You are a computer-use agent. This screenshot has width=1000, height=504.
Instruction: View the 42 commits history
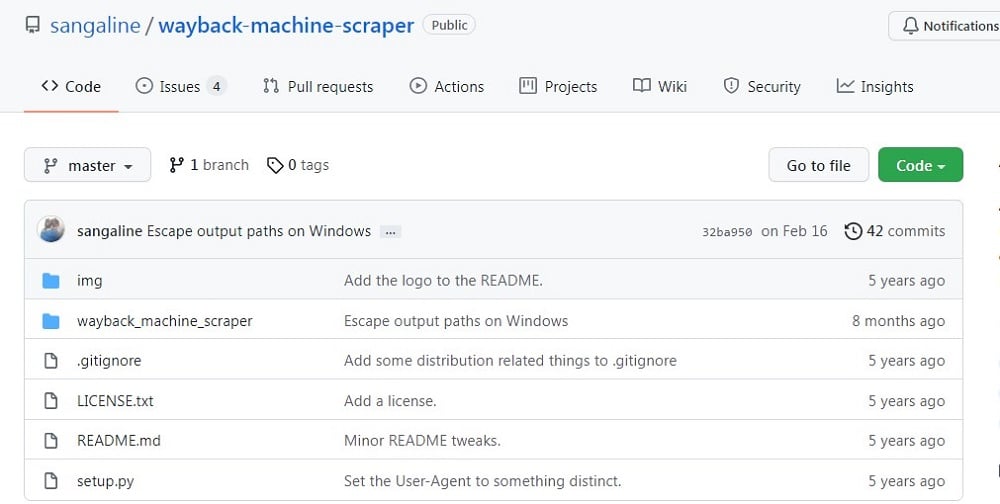[895, 231]
